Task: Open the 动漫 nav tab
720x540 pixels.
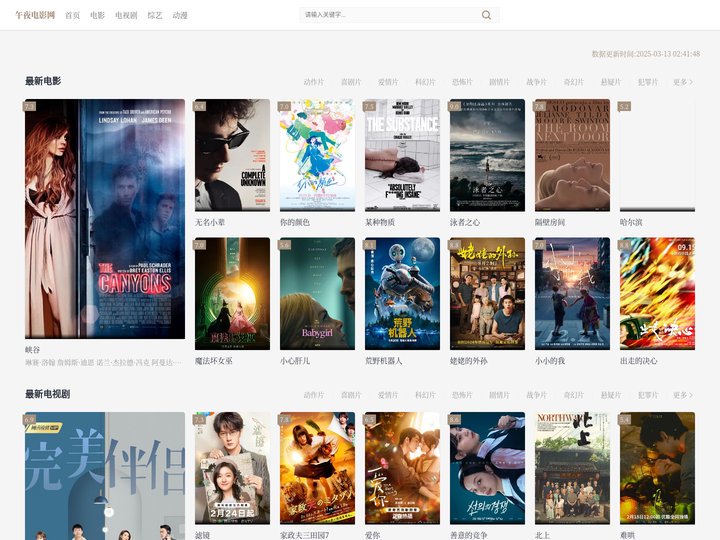Action: 180,15
